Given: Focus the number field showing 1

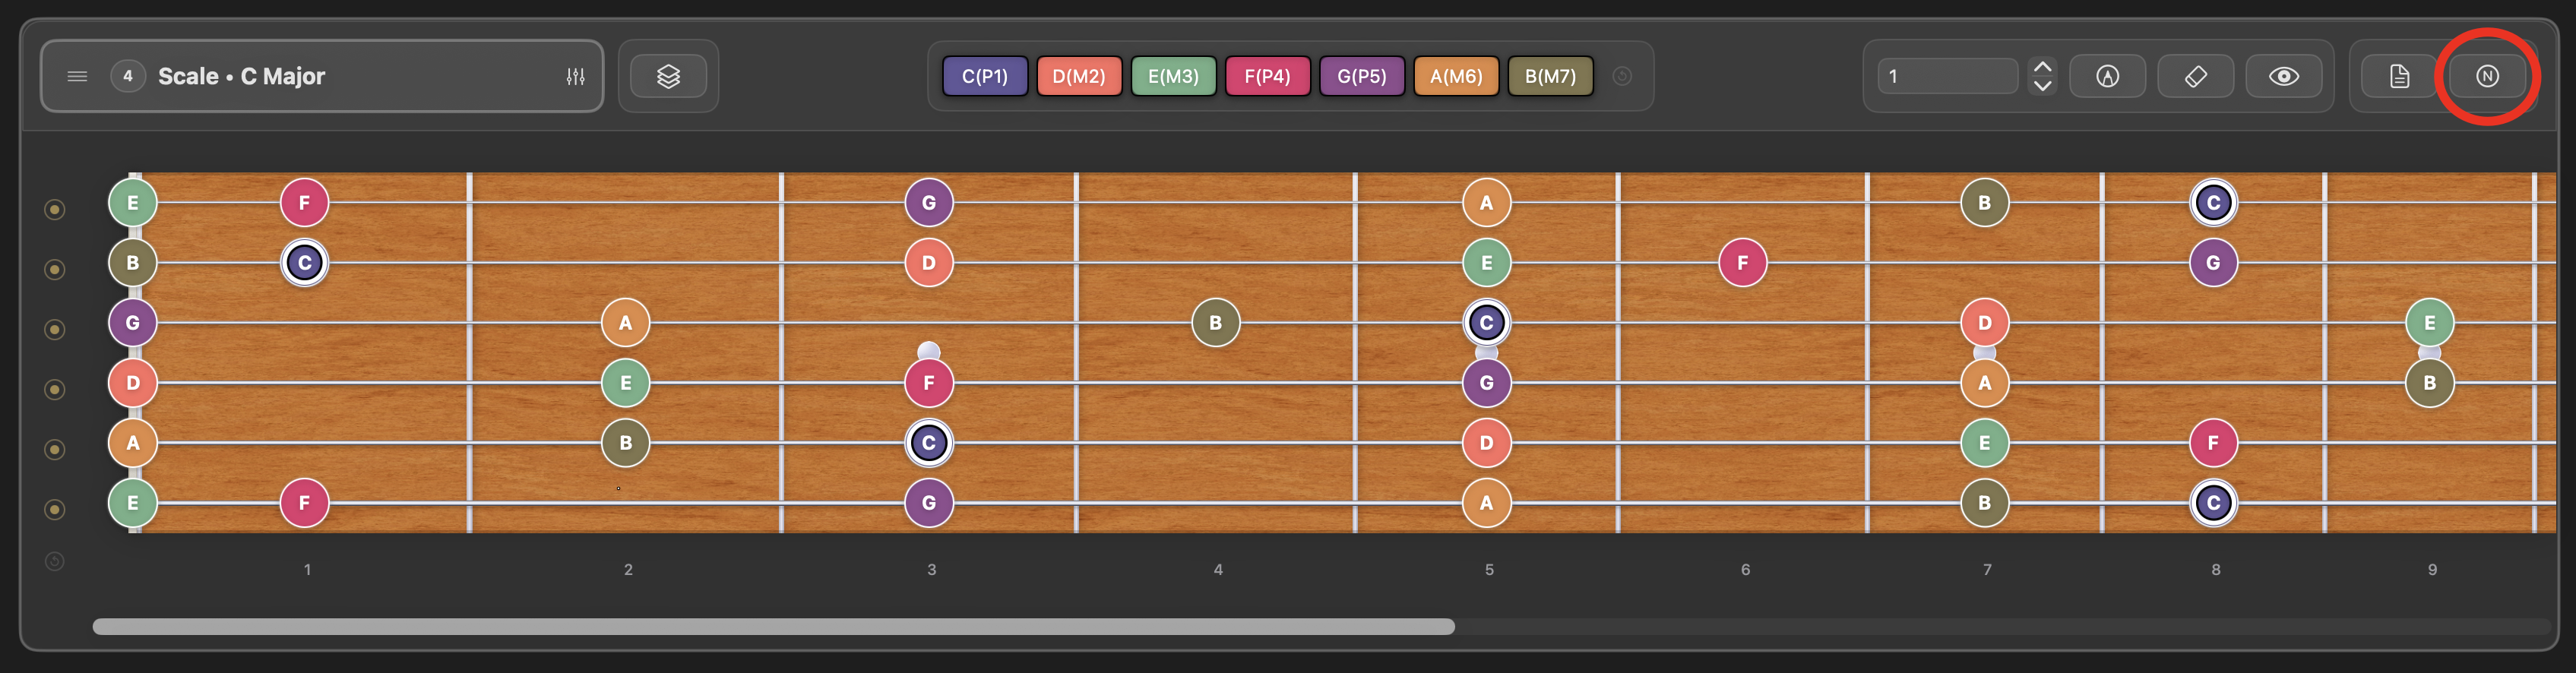Looking at the screenshot, I should click(x=1948, y=76).
